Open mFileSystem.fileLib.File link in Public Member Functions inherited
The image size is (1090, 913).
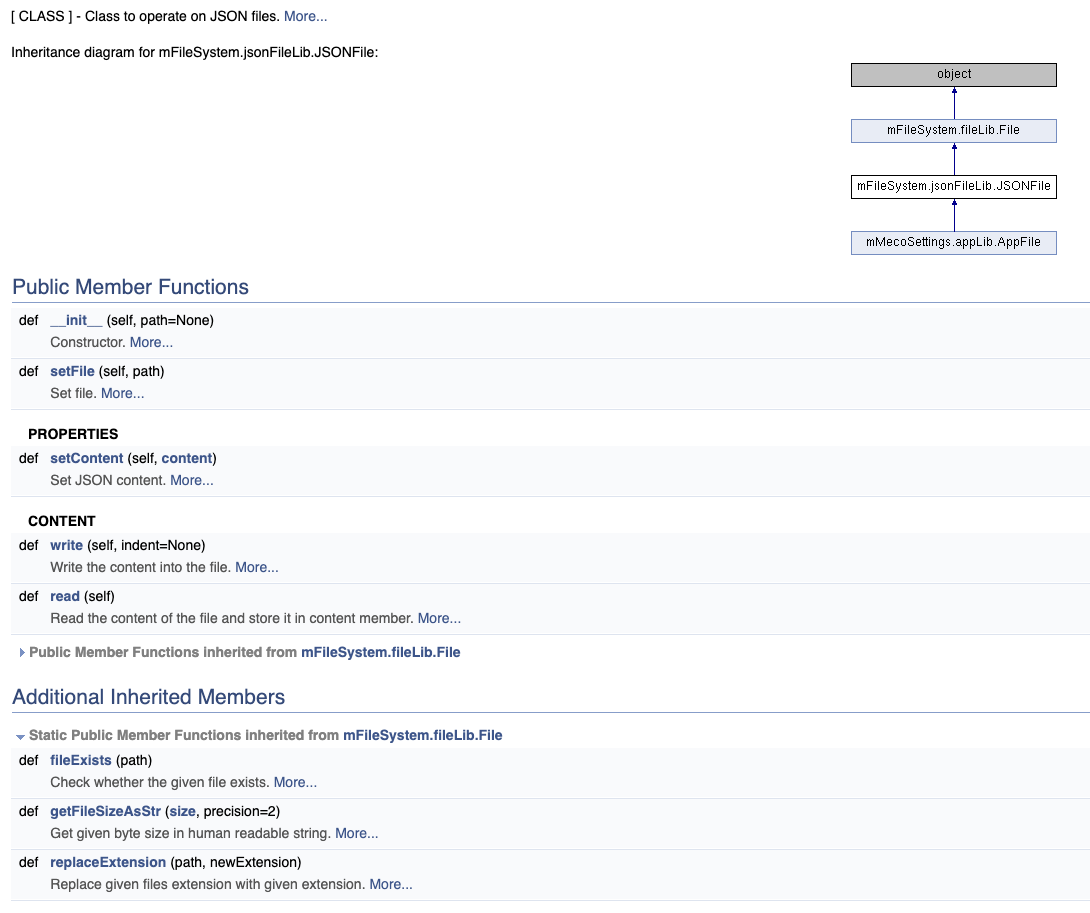(x=380, y=652)
